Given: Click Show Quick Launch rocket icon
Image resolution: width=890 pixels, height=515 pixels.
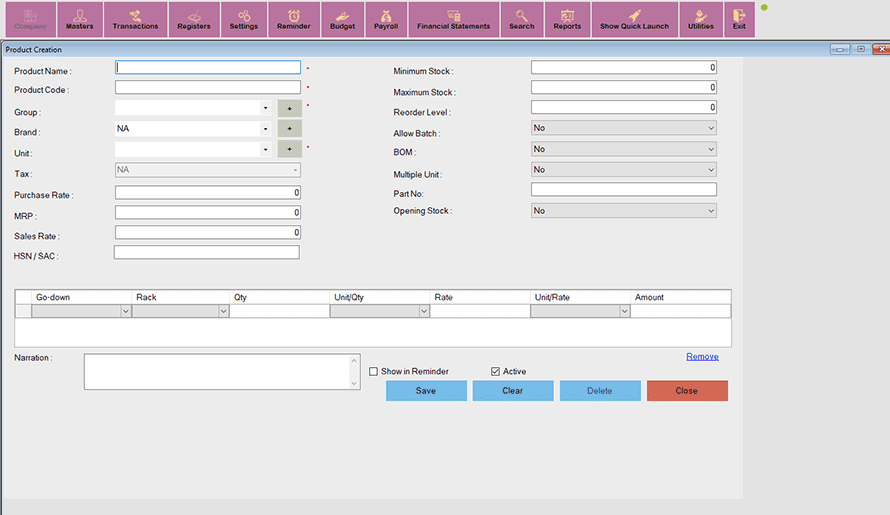Looking at the screenshot, I should (x=635, y=19).
